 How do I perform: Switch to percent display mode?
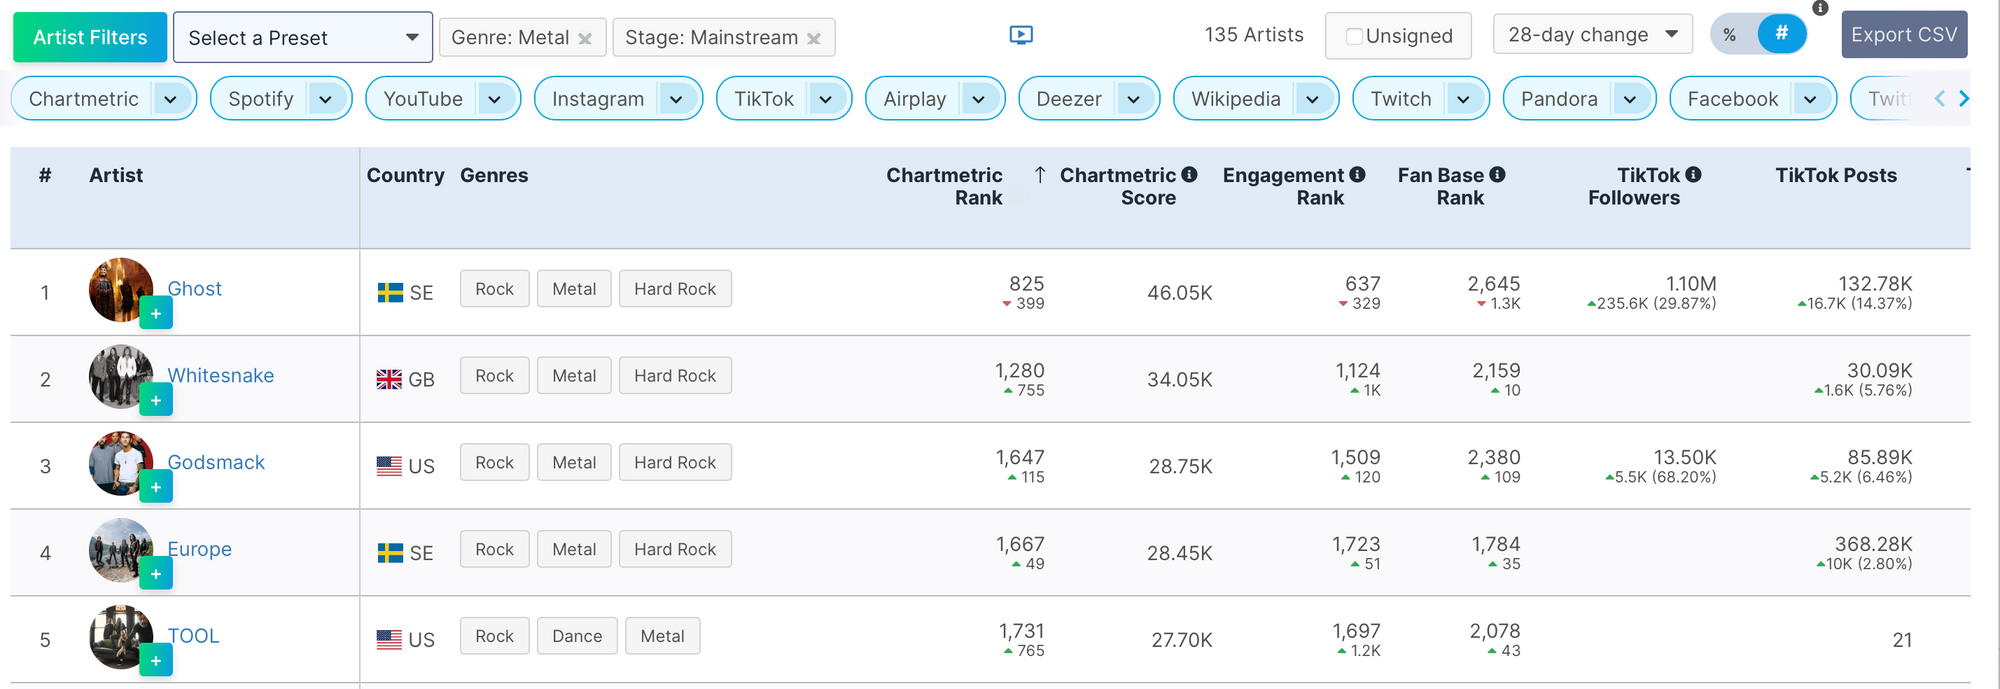coord(1730,35)
